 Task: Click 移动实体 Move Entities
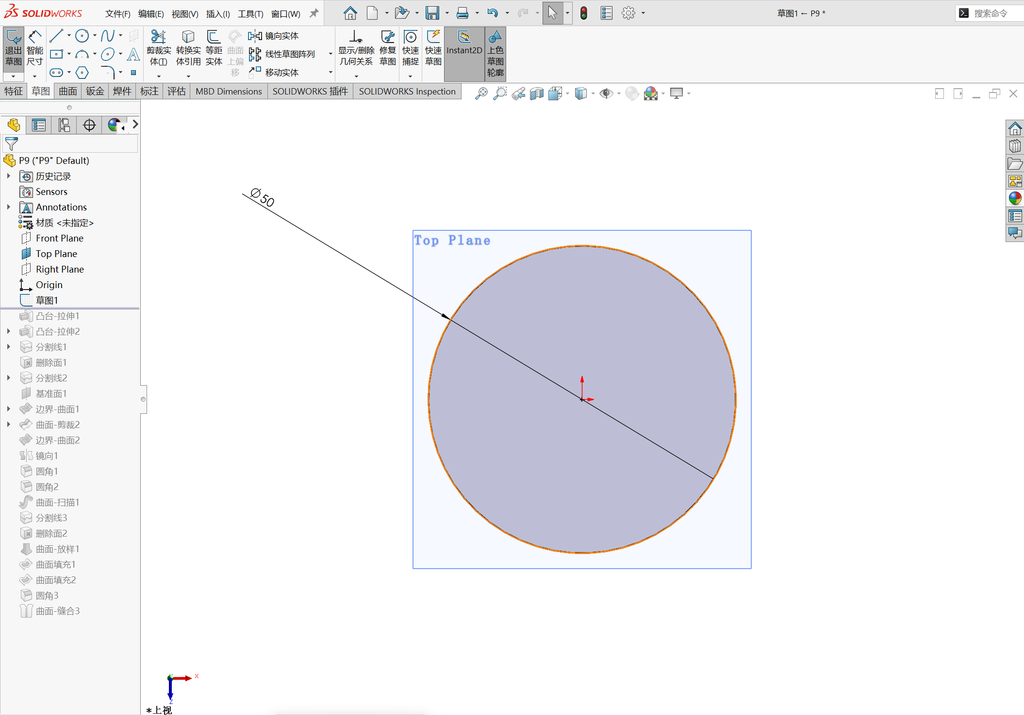tap(274, 72)
